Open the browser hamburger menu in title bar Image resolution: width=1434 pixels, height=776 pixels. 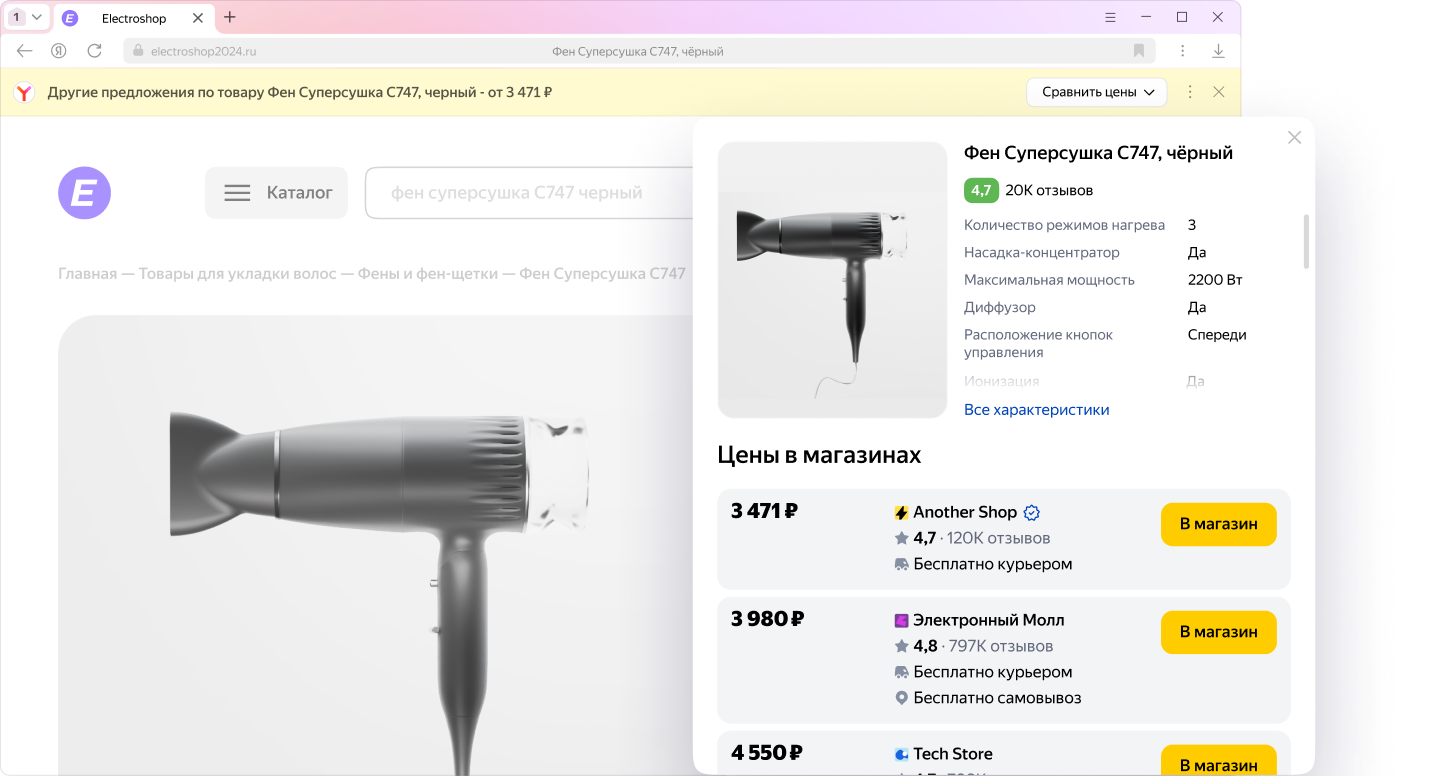coord(1110,17)
